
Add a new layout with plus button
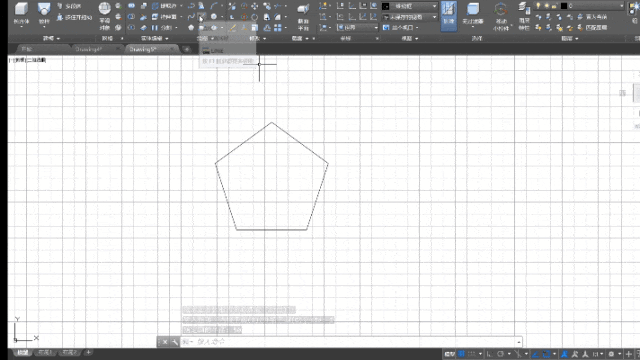[88, 352]
